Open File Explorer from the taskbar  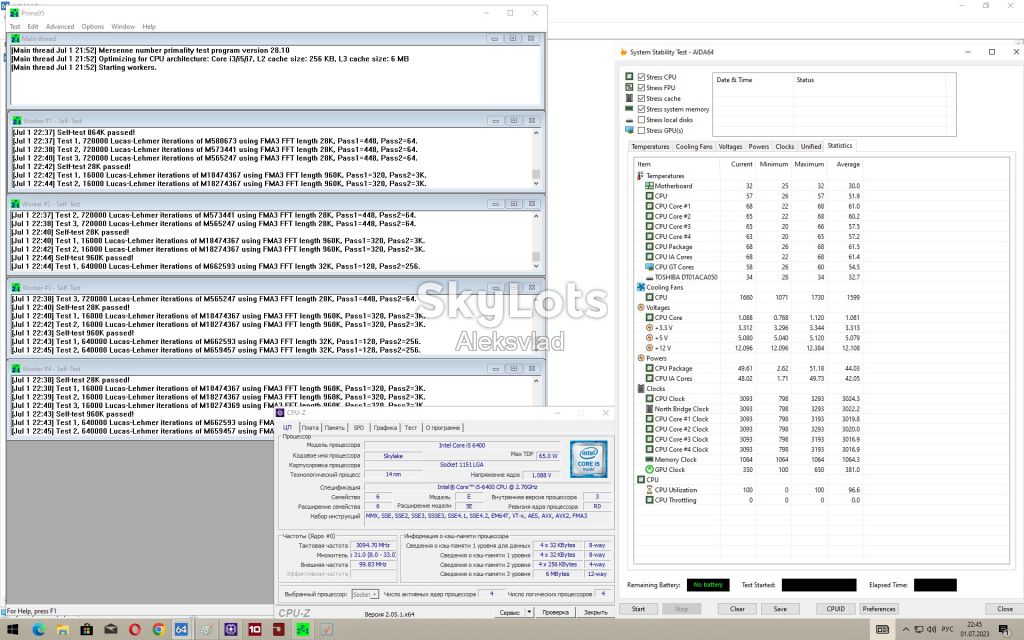coord(63,630)
